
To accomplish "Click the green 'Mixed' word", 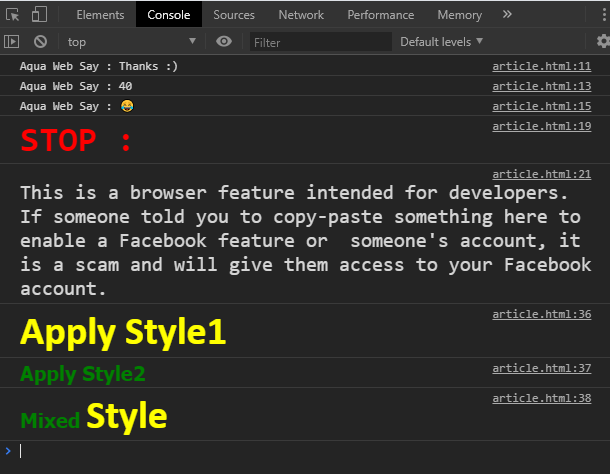I will (50, 420).
